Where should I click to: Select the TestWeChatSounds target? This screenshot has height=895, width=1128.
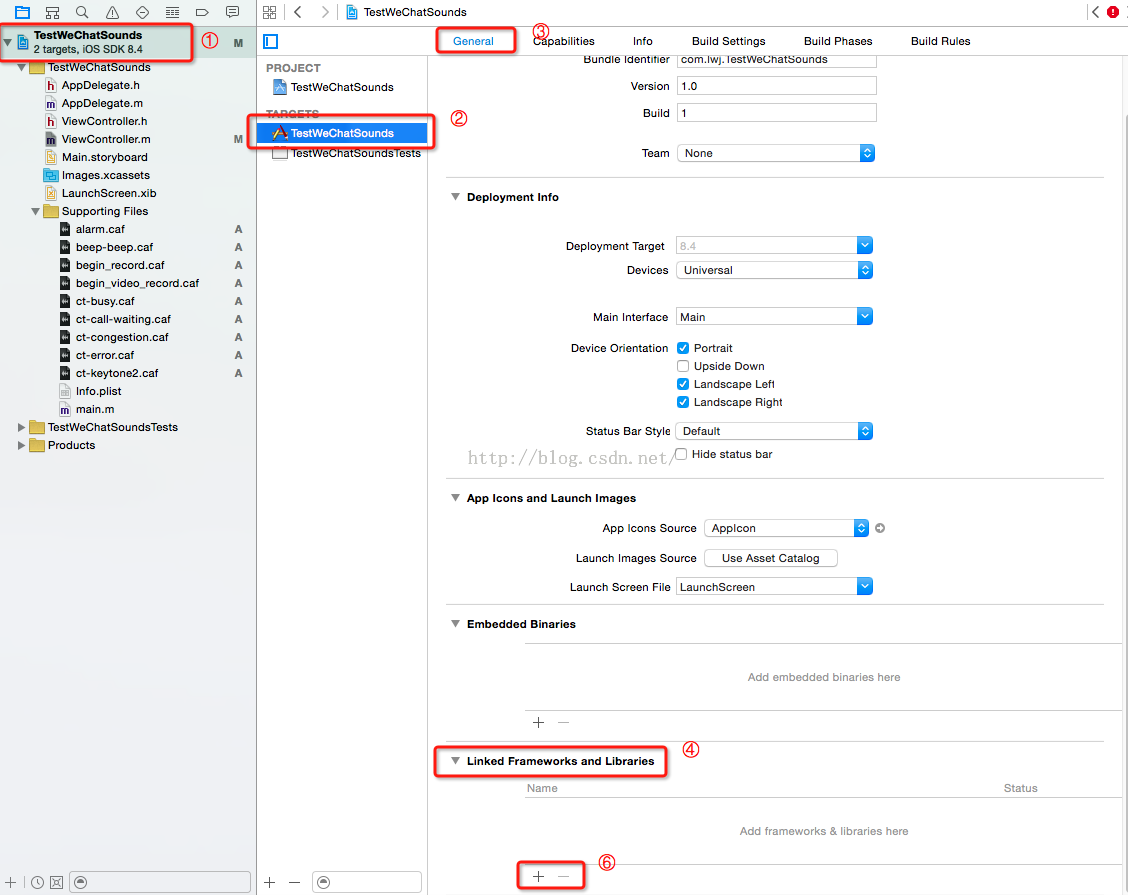[342, 133]
